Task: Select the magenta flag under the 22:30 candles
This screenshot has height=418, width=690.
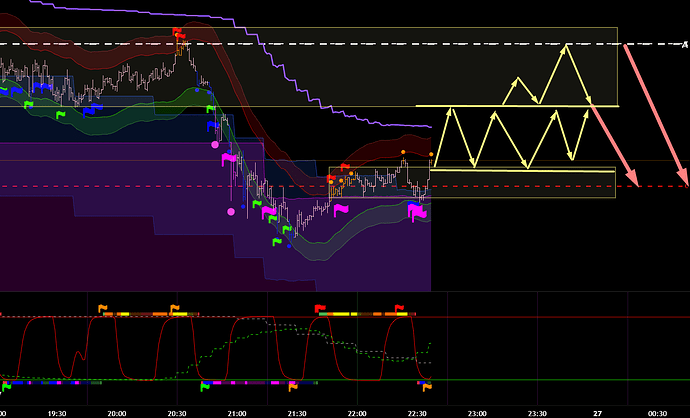Action: (x=415, y=212)
